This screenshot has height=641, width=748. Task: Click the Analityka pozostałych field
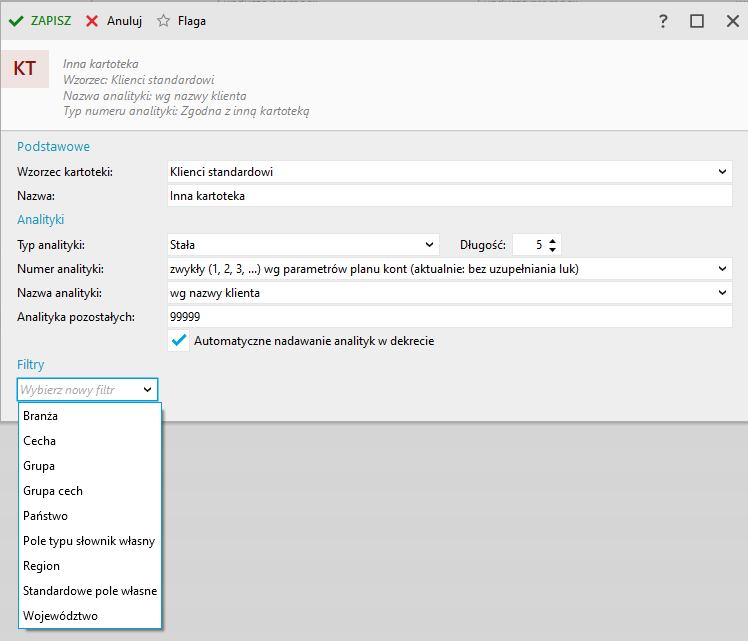[x=449, y=317]
